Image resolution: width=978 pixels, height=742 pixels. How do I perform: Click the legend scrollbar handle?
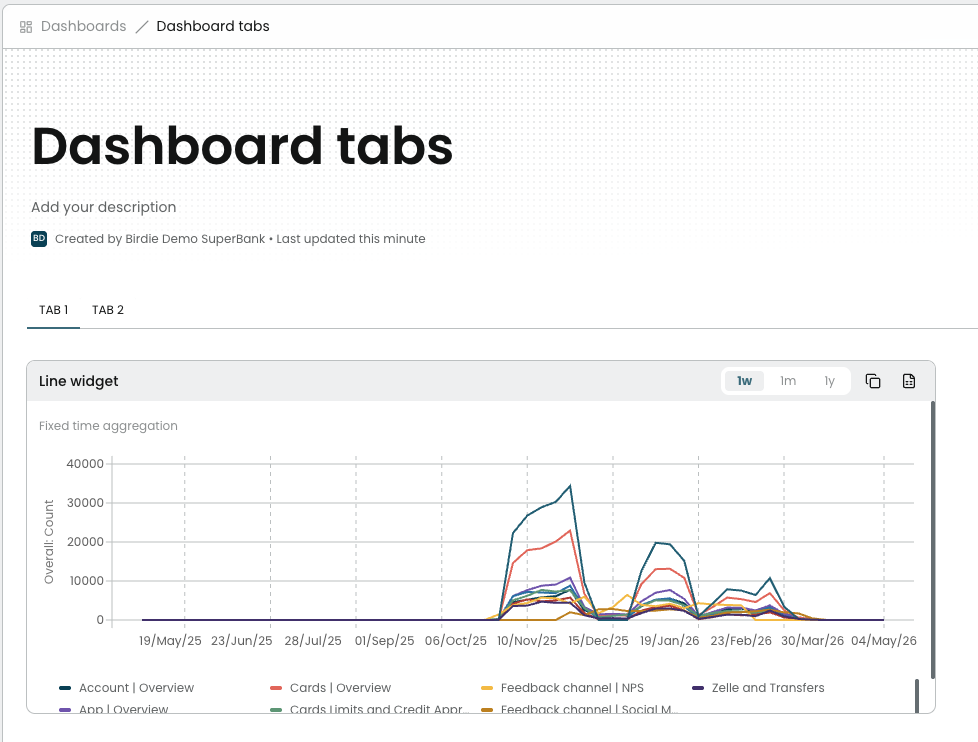tap(917, 696)
